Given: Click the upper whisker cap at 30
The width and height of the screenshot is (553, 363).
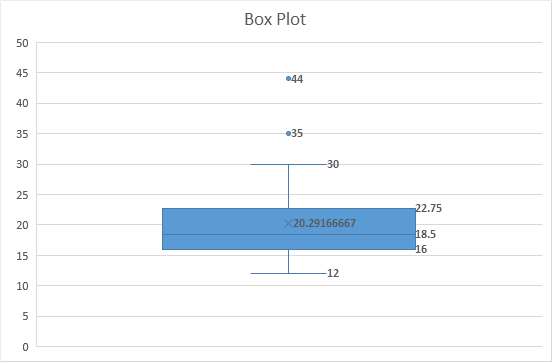Looking at the screenshot, I should click(288, 164).
